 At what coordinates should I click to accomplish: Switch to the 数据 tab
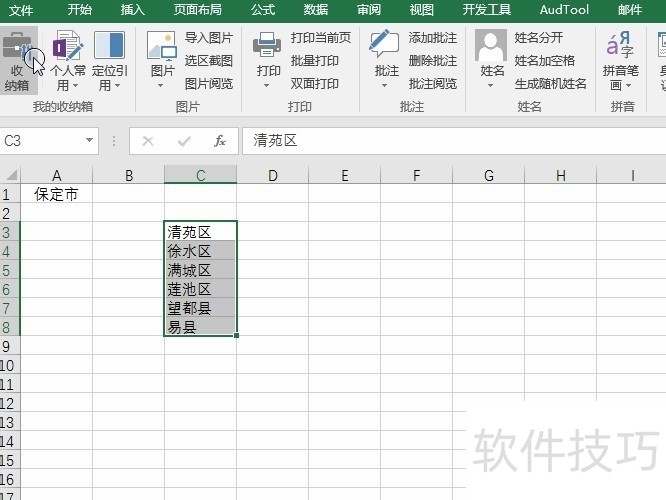point(316,9)
